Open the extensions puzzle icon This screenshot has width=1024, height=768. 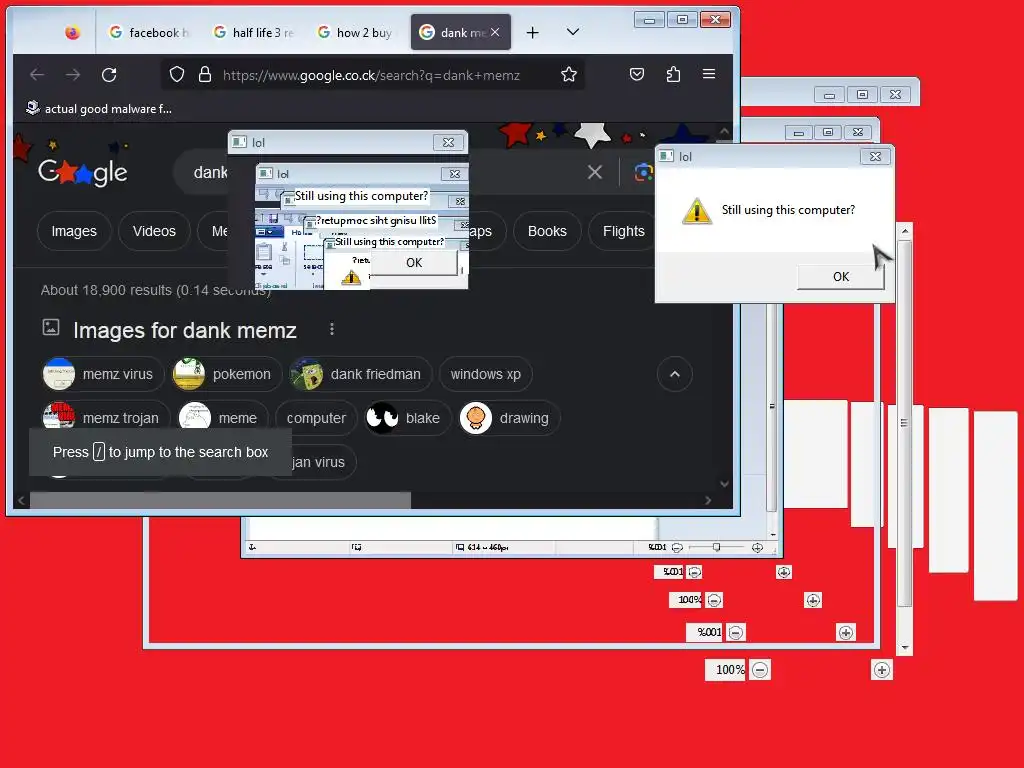pyautogui.click(x=673, y=74)
